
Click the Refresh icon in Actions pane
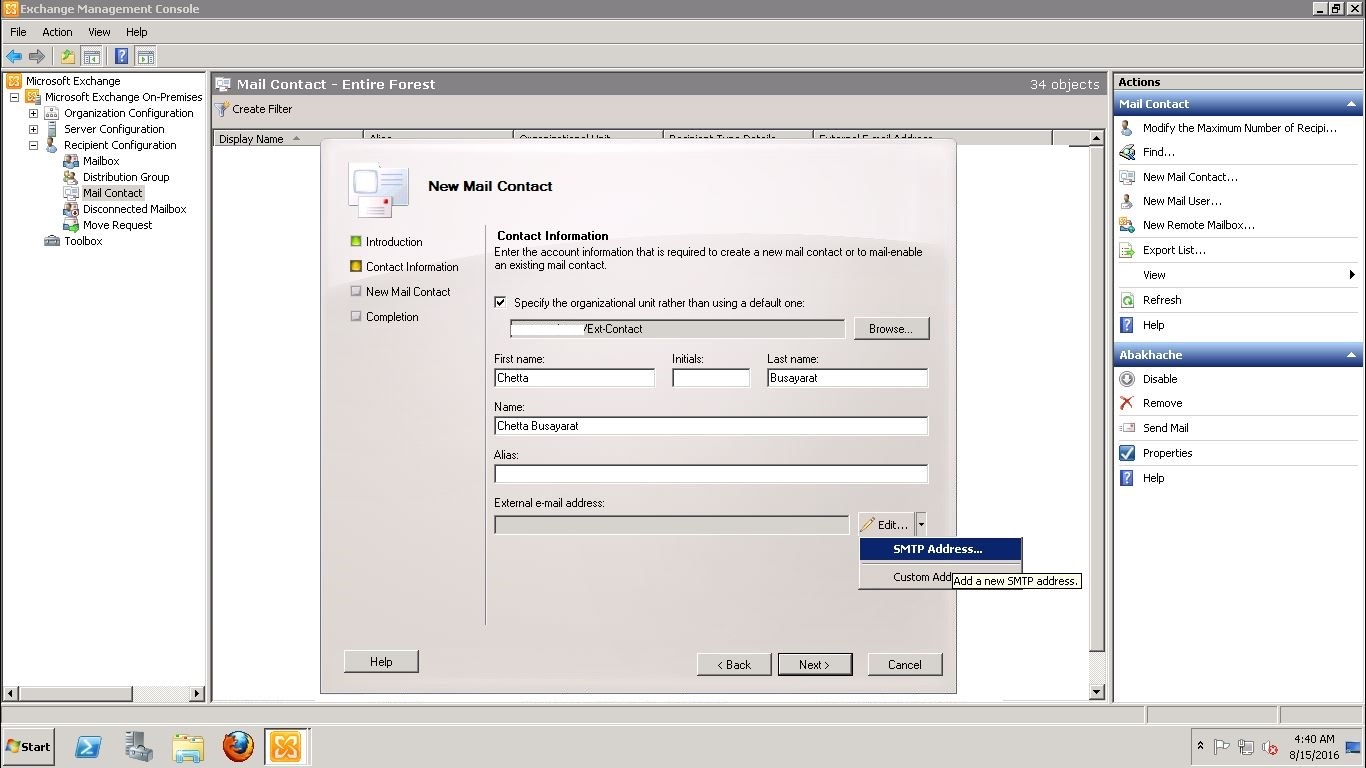(x=1127, y=300)
